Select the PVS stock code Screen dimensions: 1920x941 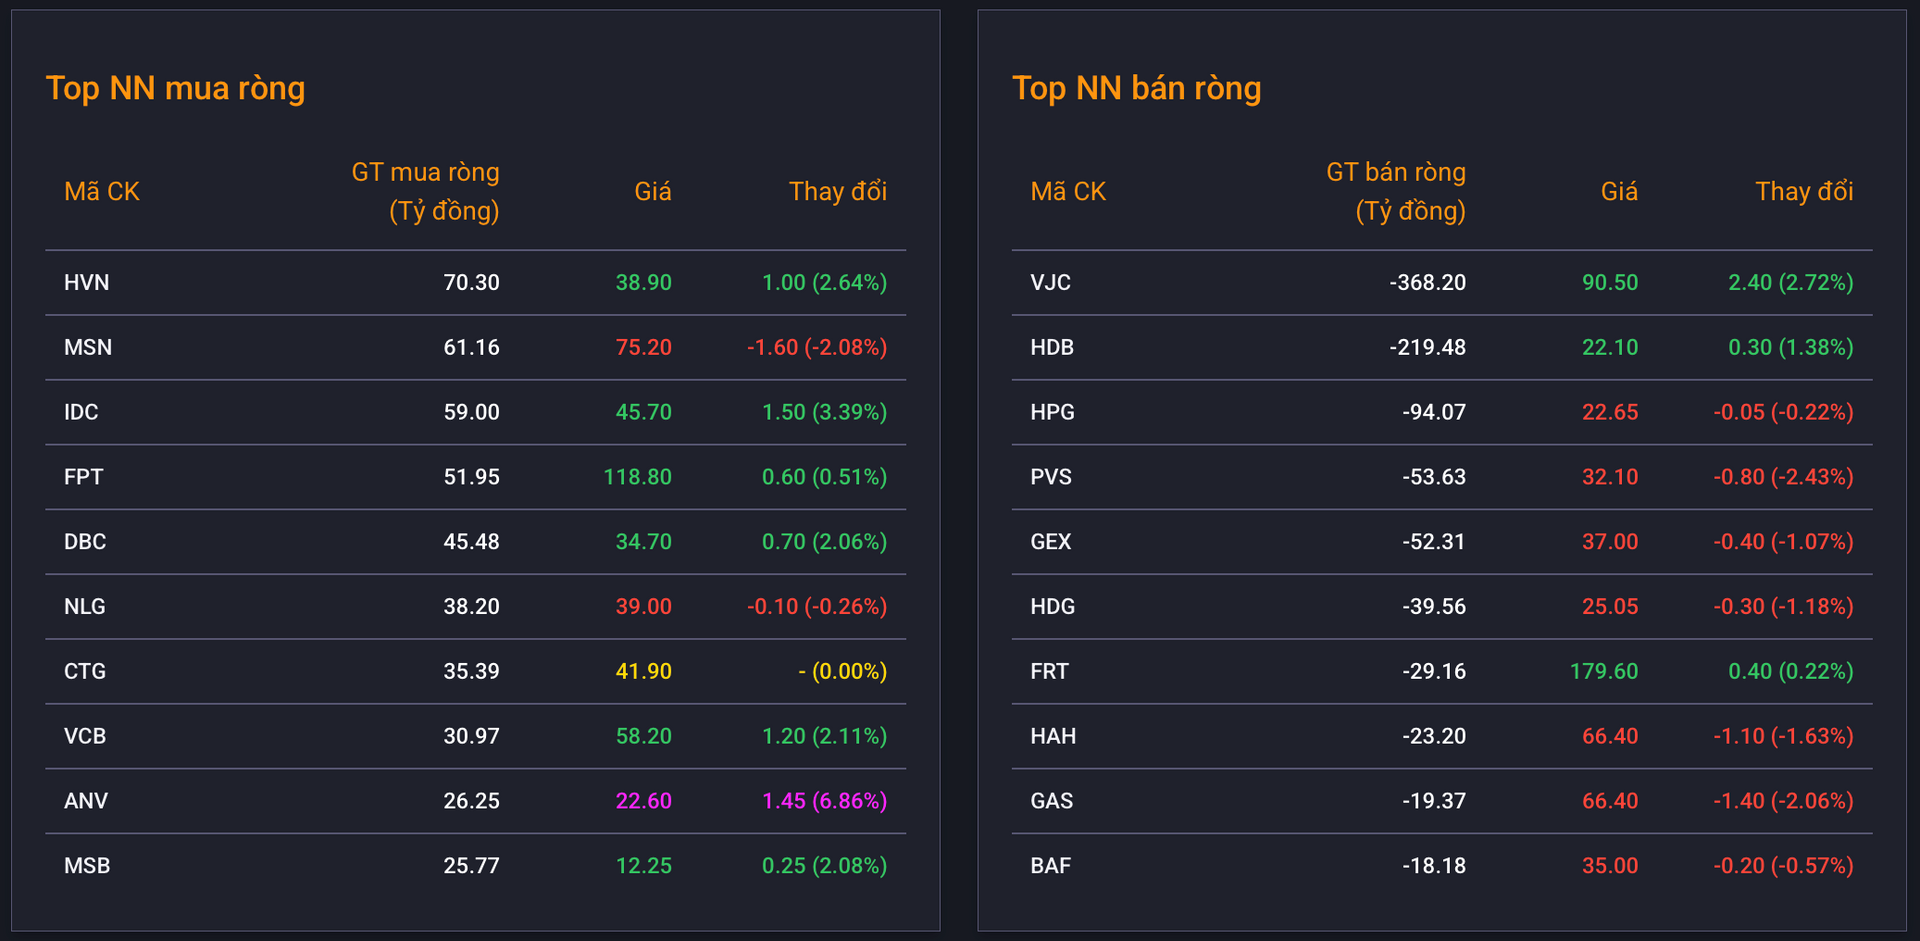[x=1051, y=477]
